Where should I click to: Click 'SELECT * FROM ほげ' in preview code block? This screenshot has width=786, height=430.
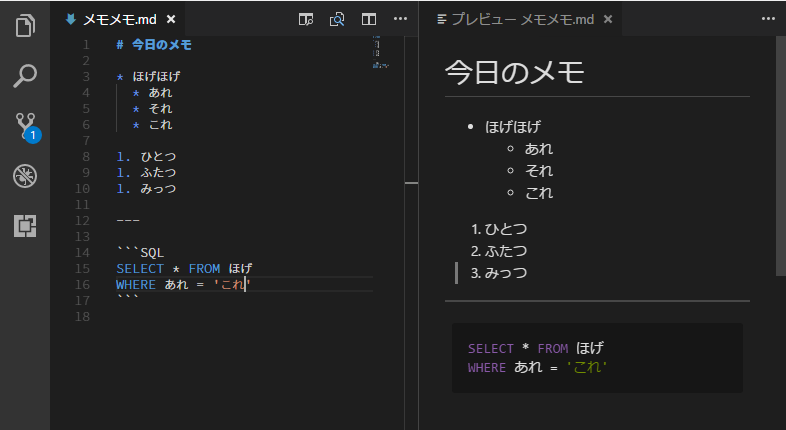pos(536,348)
